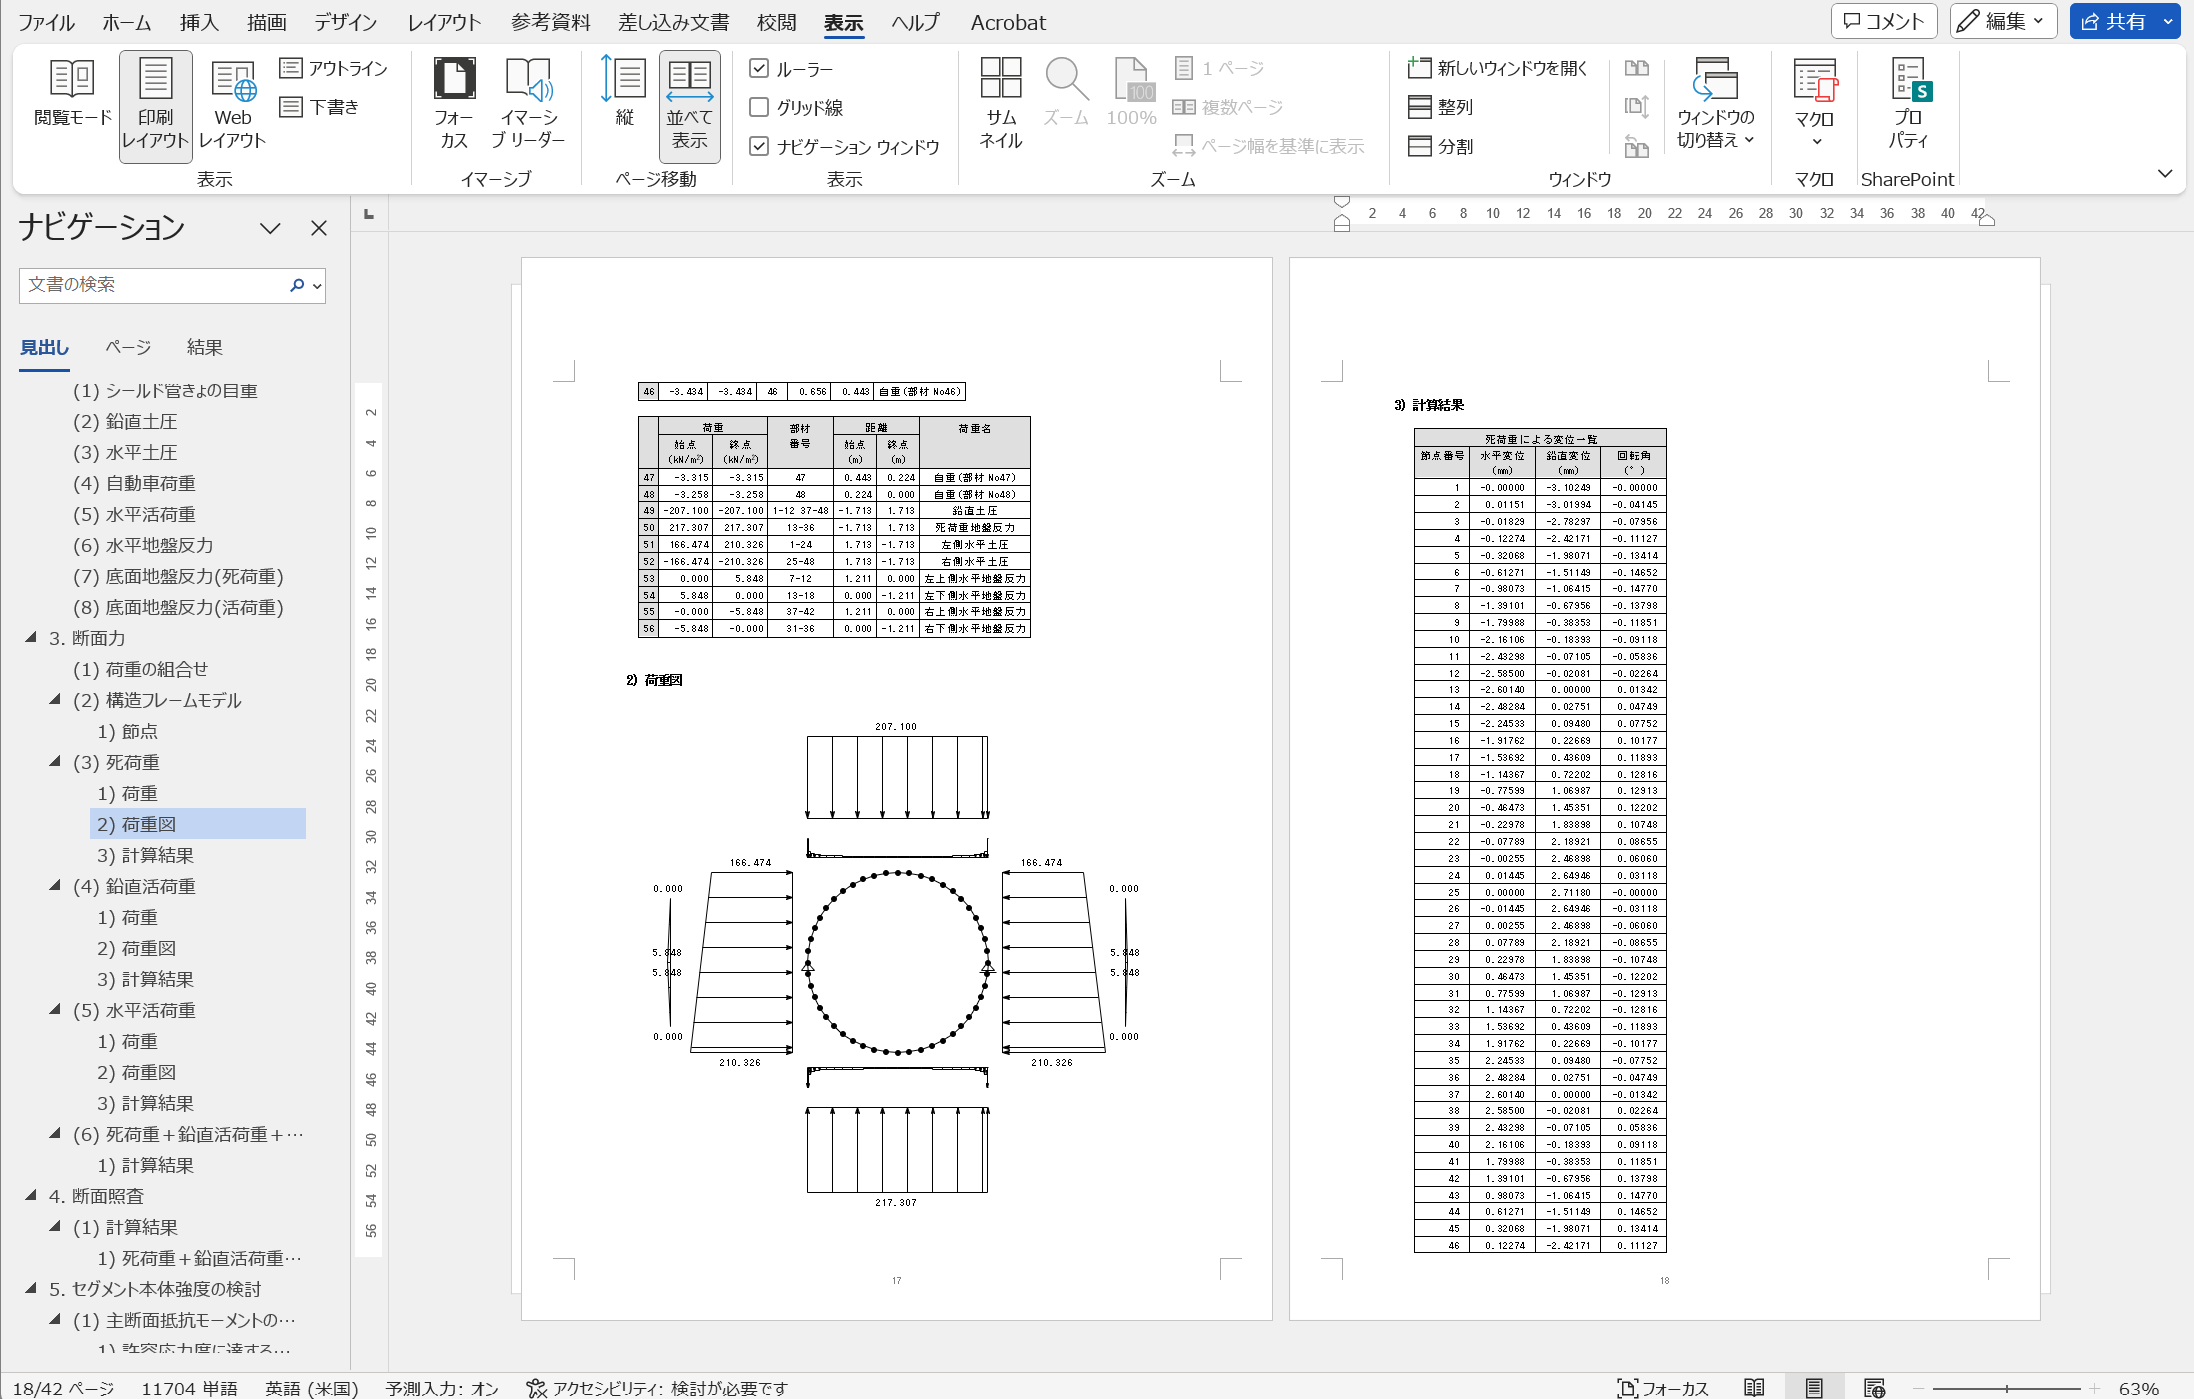The image size is (2194, 1399).
Task: Switch to Pages (ページ) navigation tab
Action: (128, 347)
